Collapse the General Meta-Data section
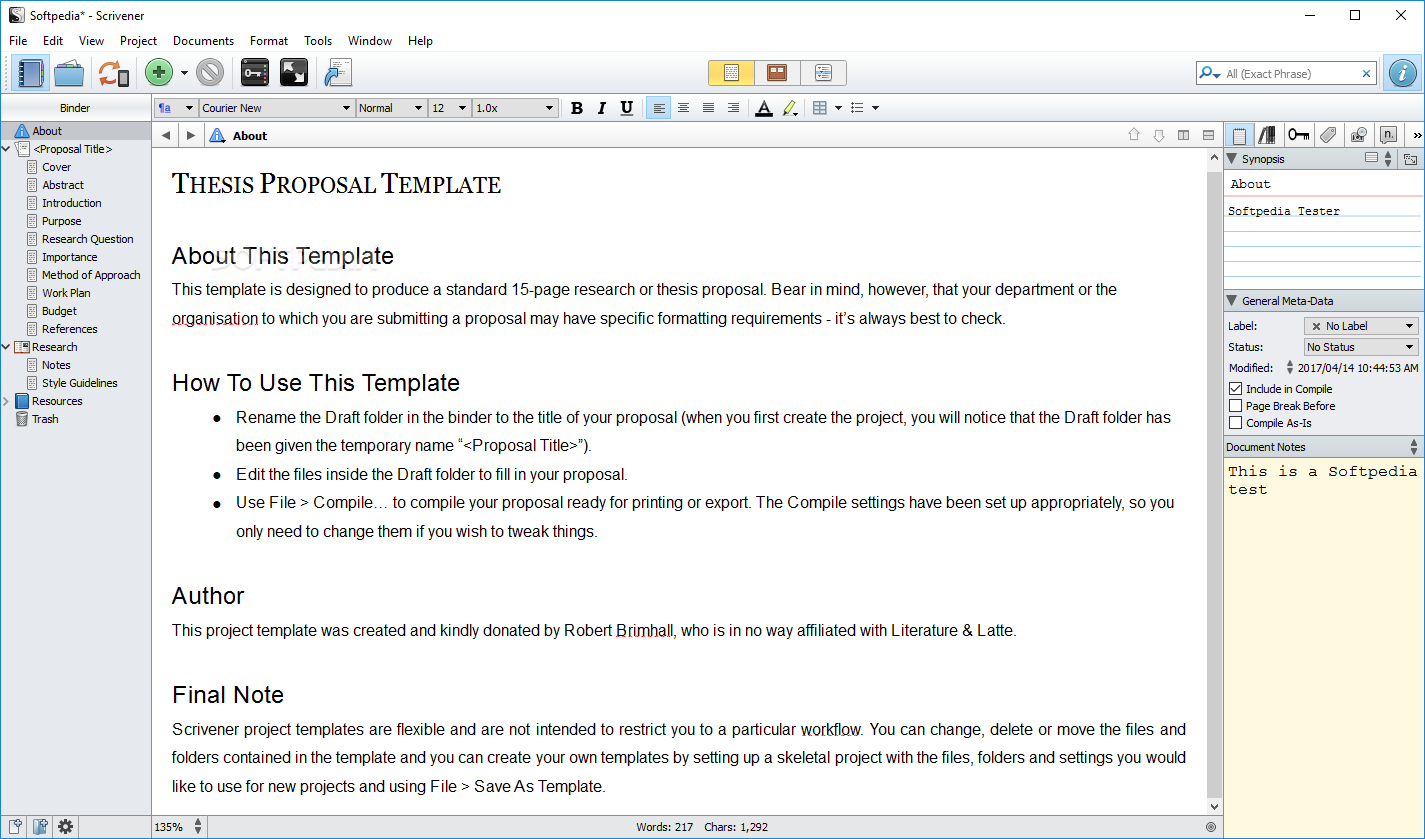 tap(1232, 301)
